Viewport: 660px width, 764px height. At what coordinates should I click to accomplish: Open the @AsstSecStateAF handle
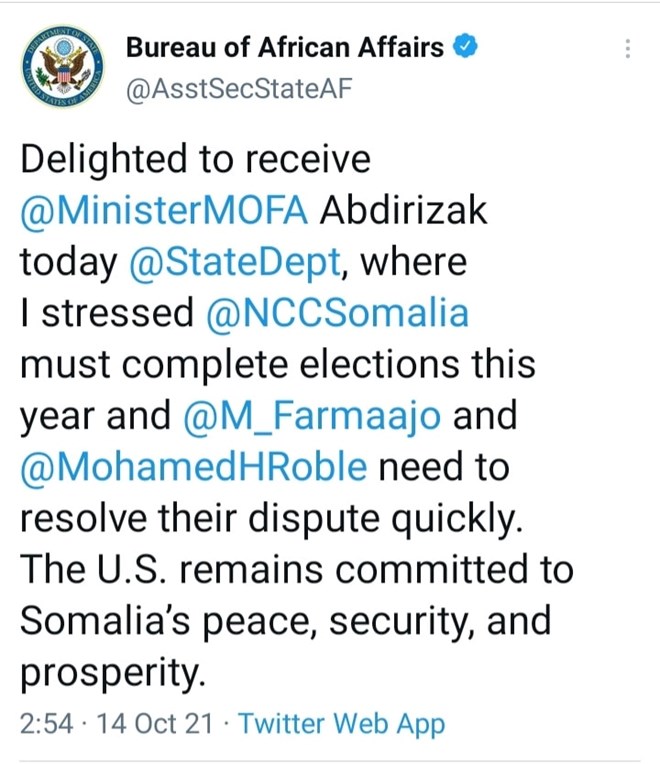(239, 88)
